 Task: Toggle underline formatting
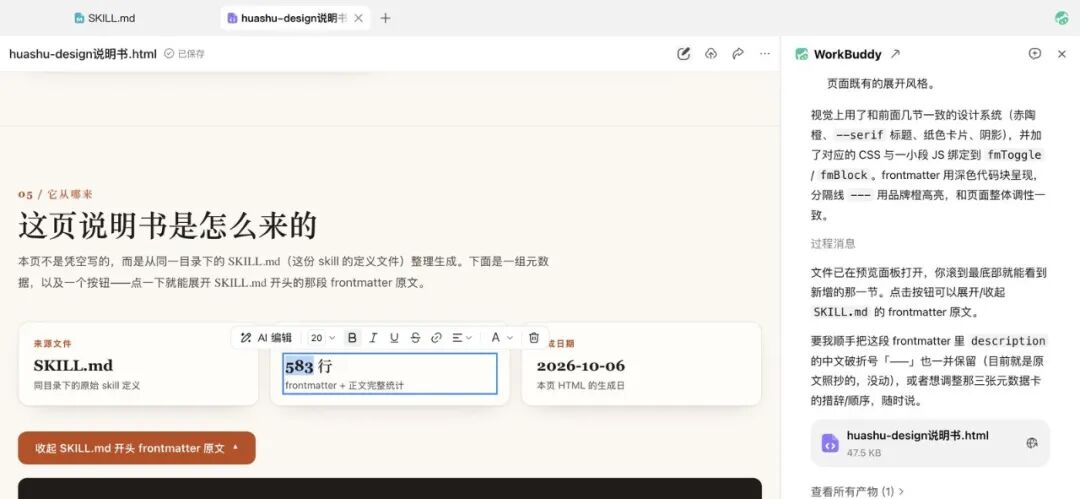[394, 338]
